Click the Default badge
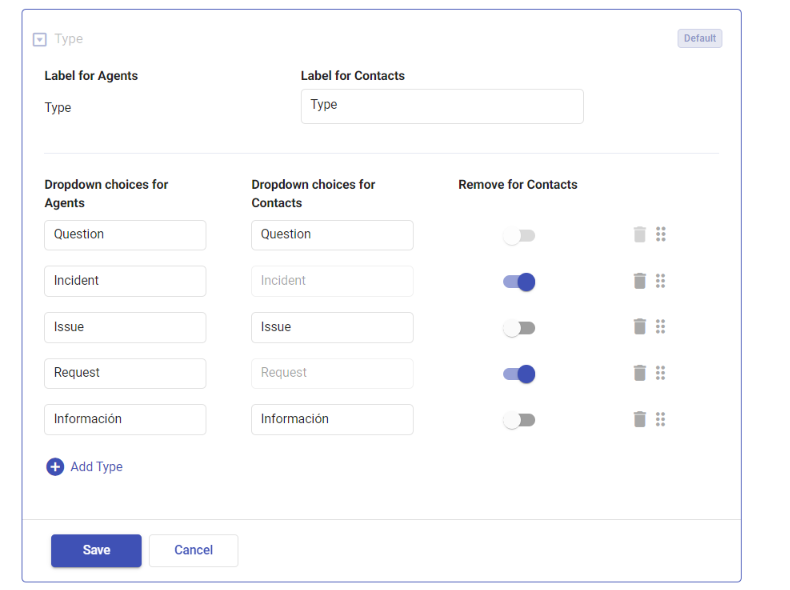The height and width of the screenshot is (590, 790). pyautogui.click(x=699, y=38)
